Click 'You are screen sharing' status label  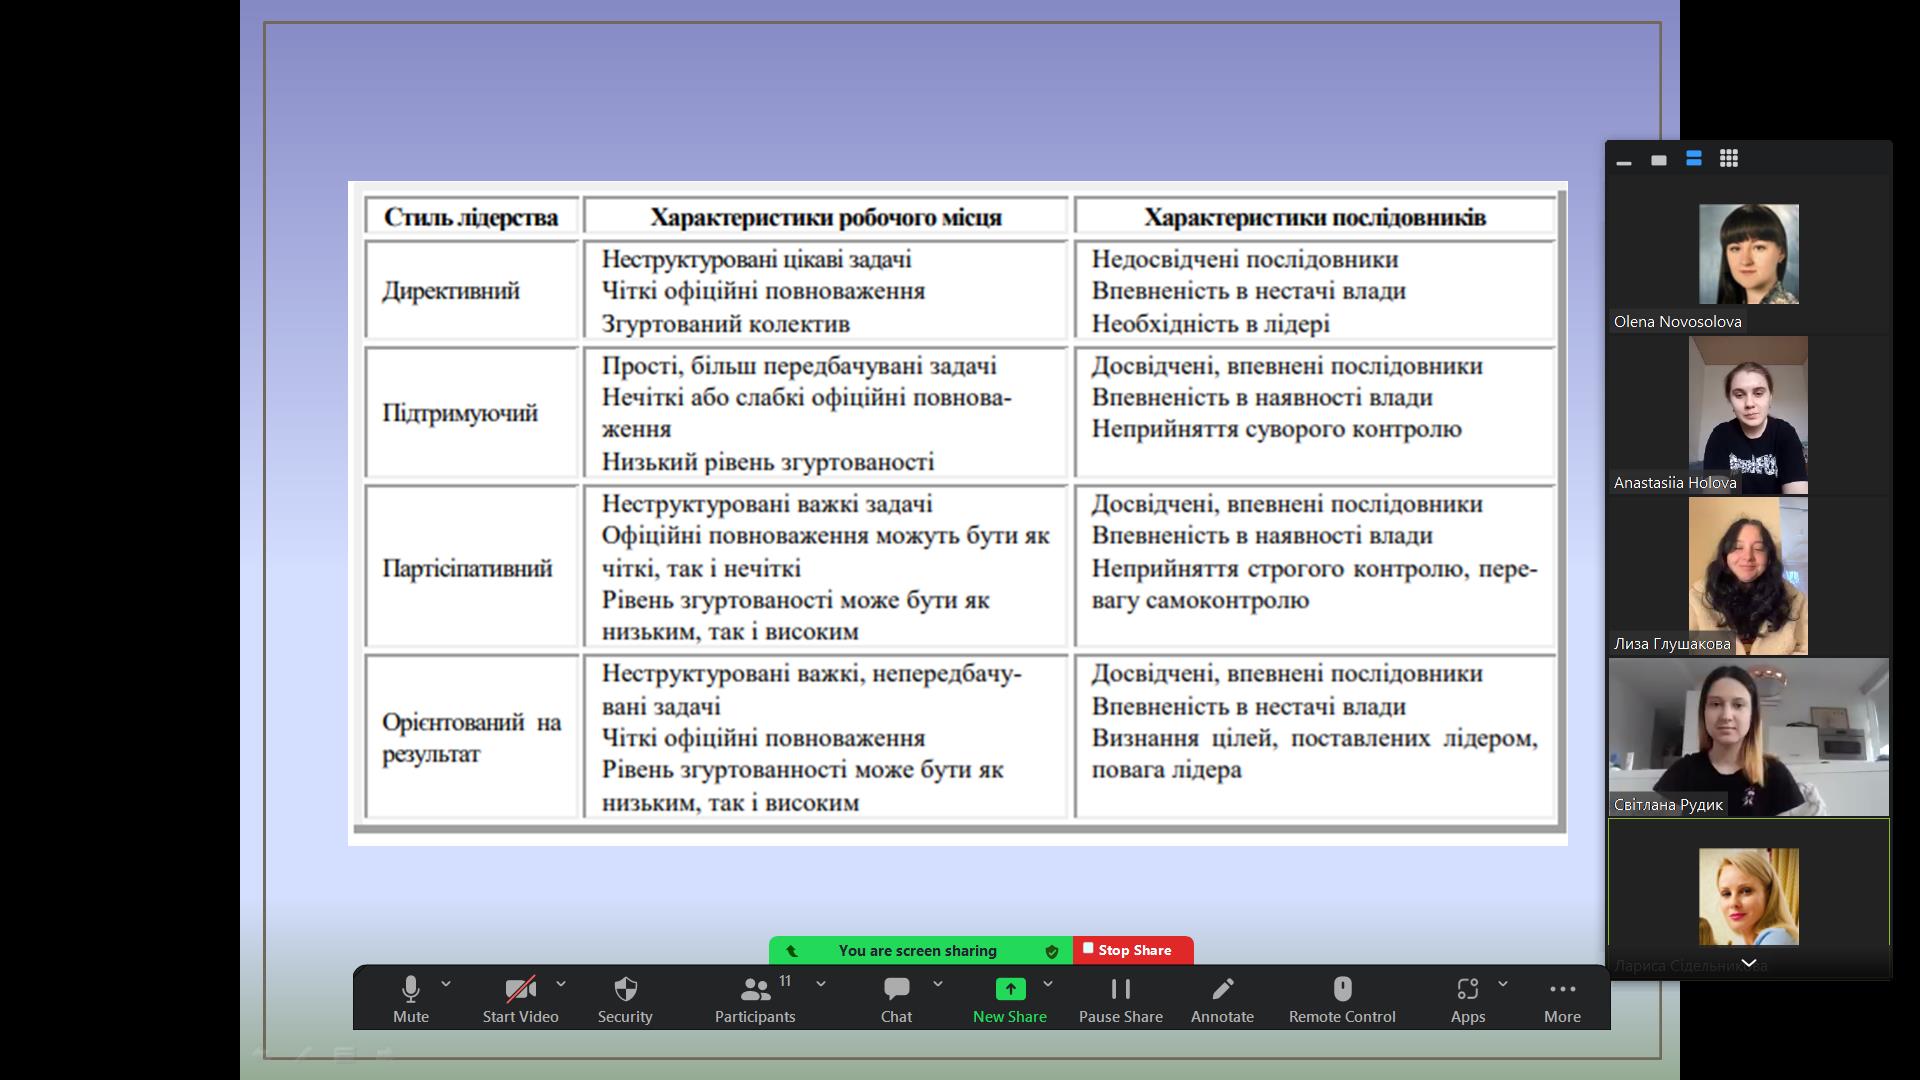[x=918, y=950]
